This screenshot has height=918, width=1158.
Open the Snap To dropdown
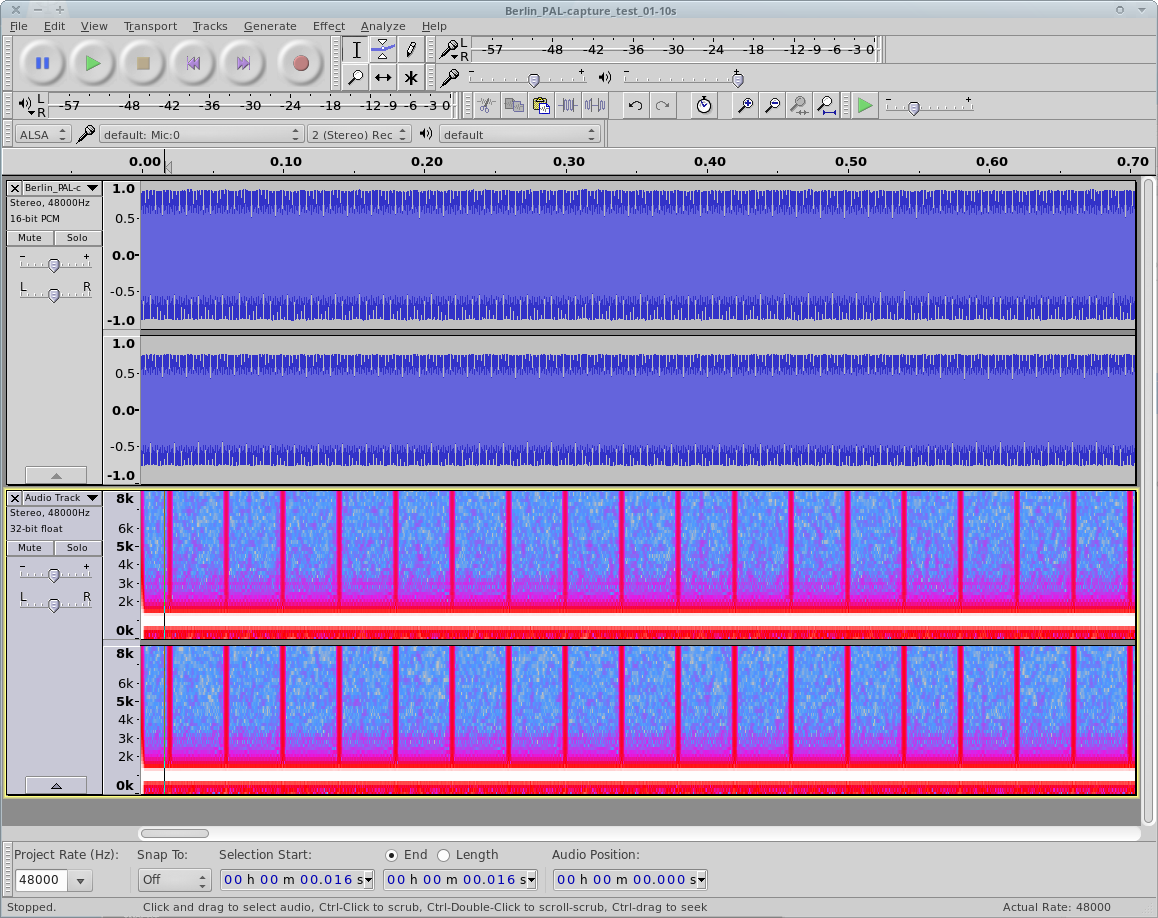point(174,880)
